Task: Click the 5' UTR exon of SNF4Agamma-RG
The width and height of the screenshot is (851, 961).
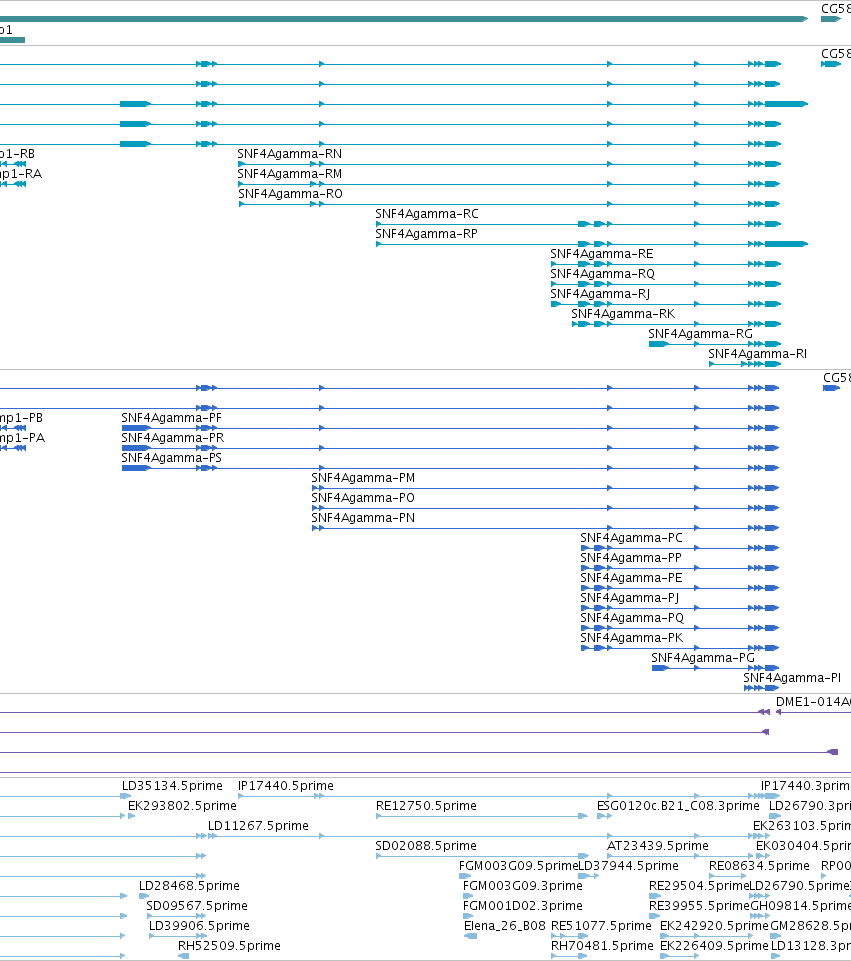Action: coord(658,344)
